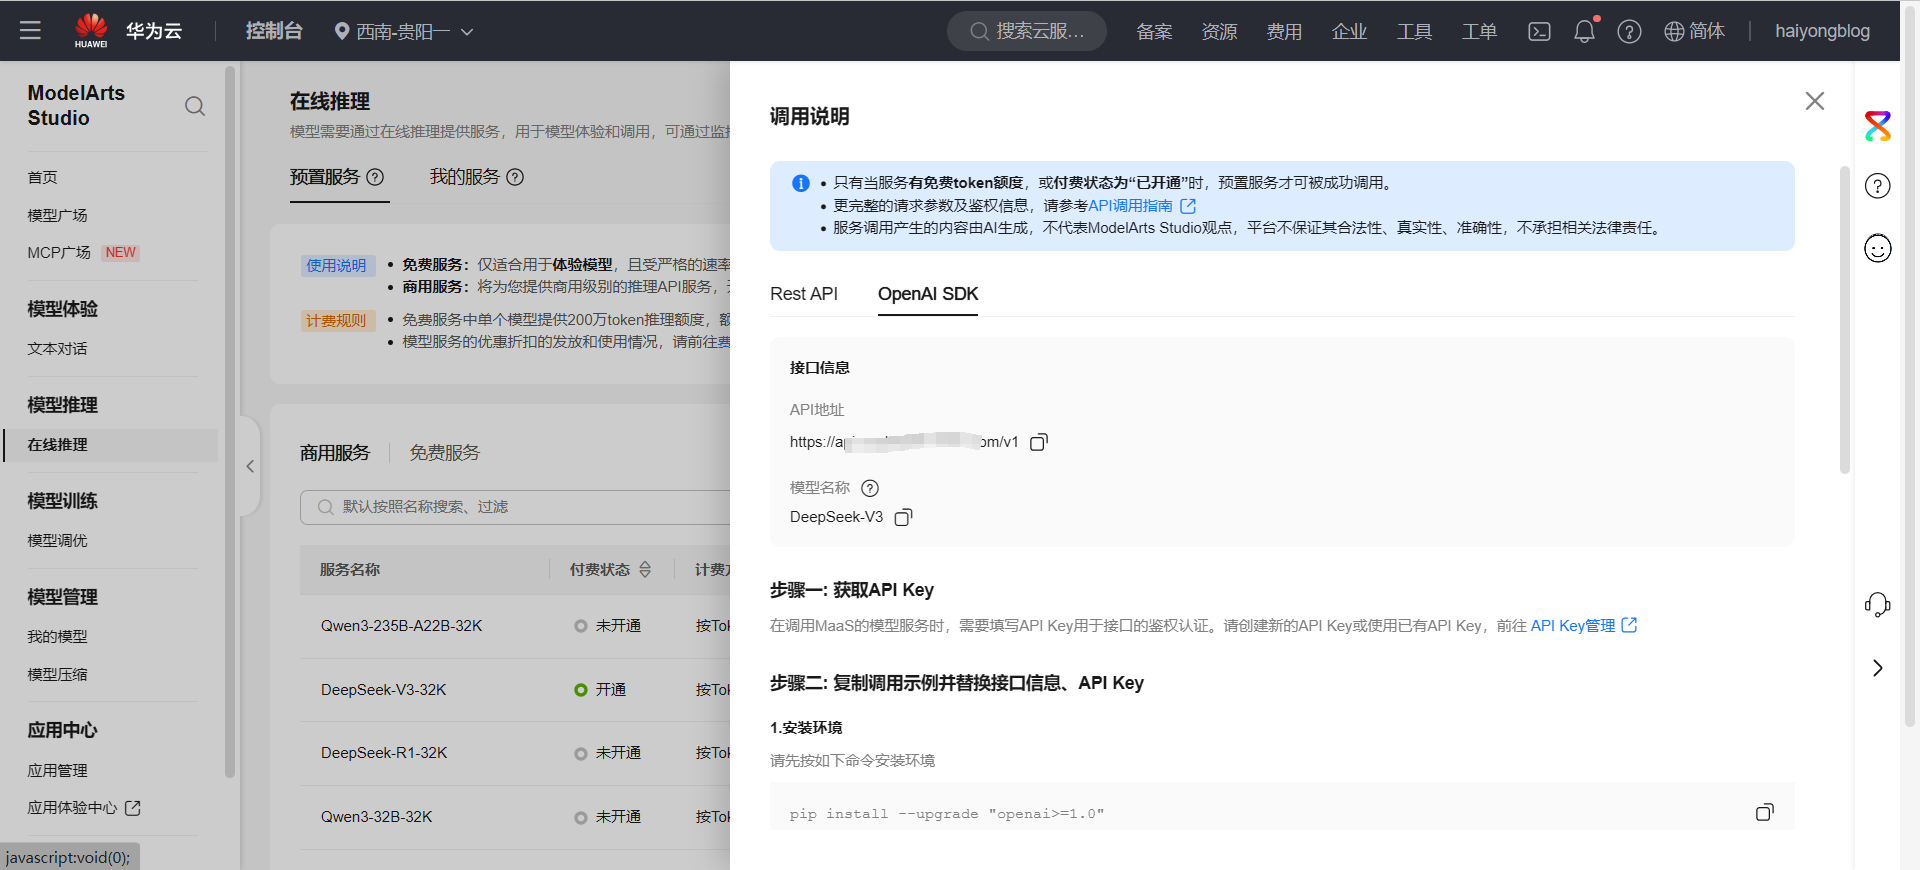Click the Qwen3-32B-32K service row
This screenshot has width=1920, height=870.
(x=515, y=817)
